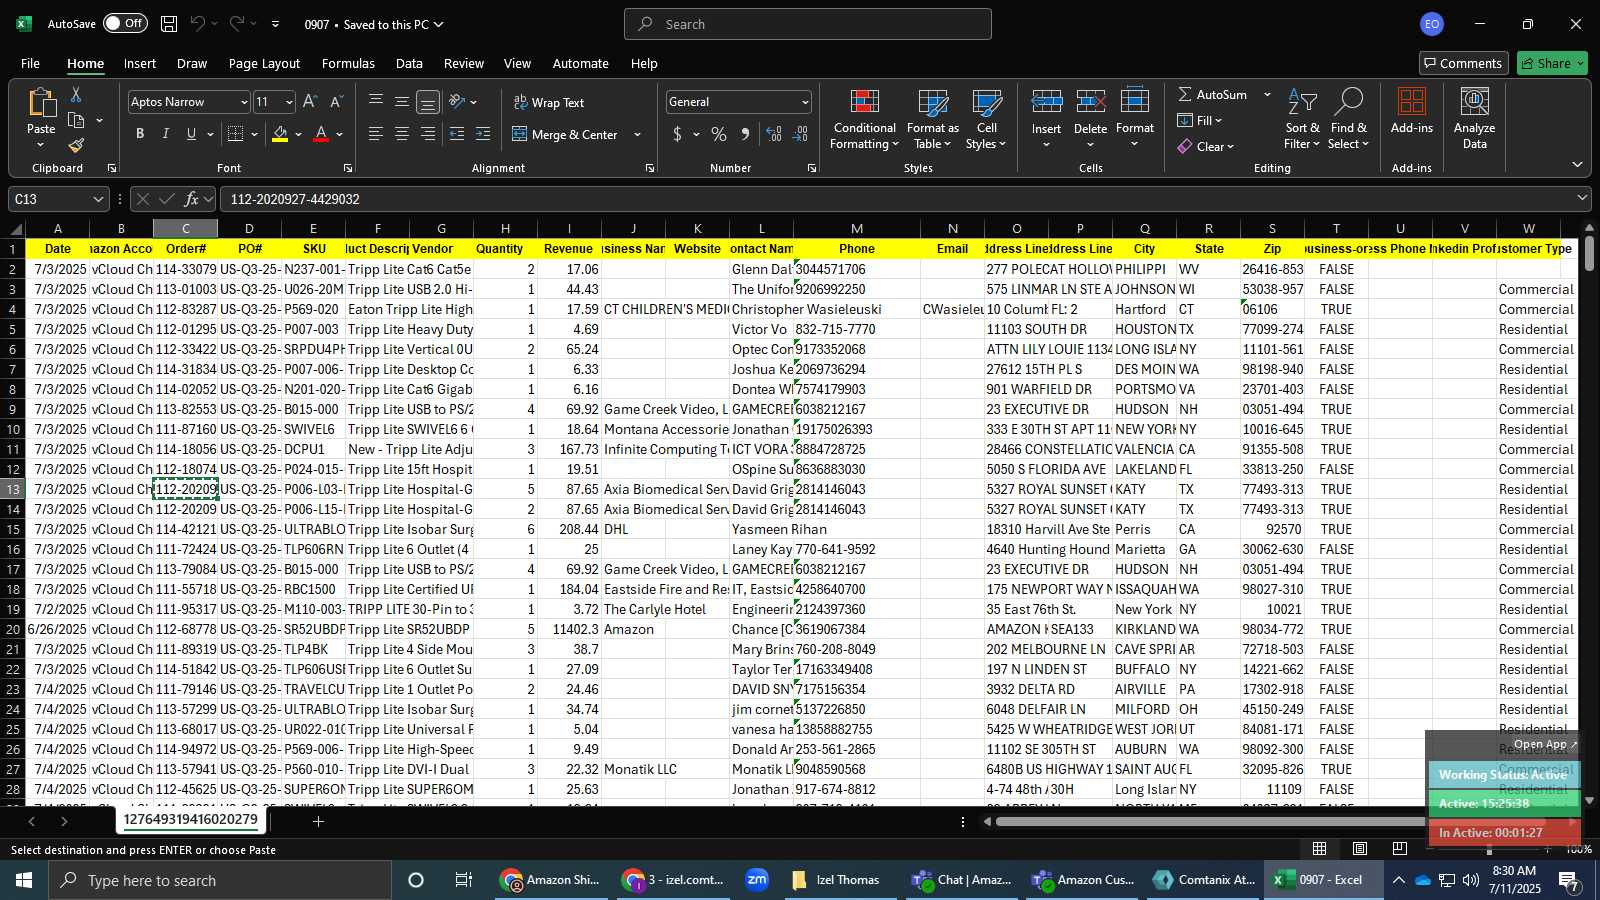Click the Increase Indent icon

pyautogui.click(x=483, y=134)
